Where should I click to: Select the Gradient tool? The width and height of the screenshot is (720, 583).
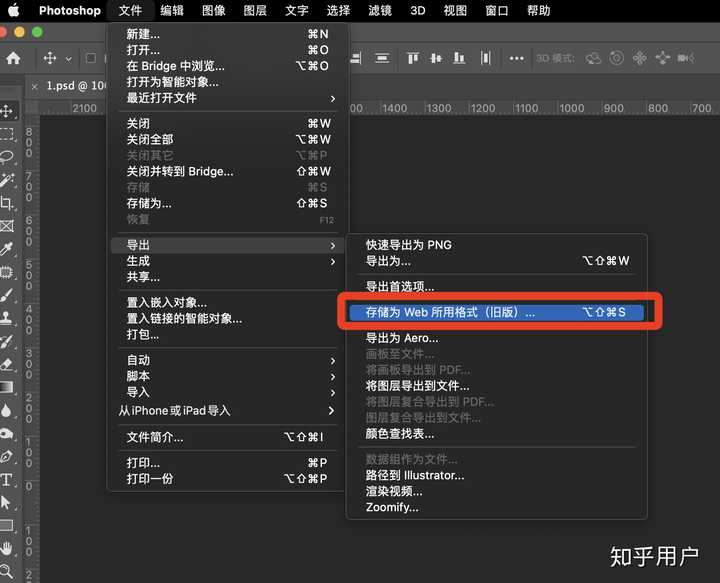tap(7, 387)
